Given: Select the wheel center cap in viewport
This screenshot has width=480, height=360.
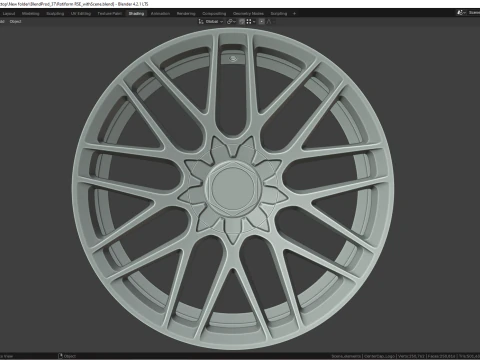Looking at the screenshot, I should point(233,189).
